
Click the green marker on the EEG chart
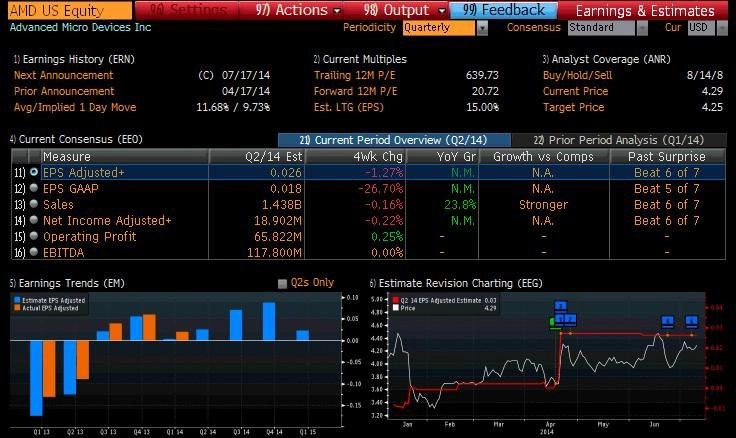(x=552, y=322)
